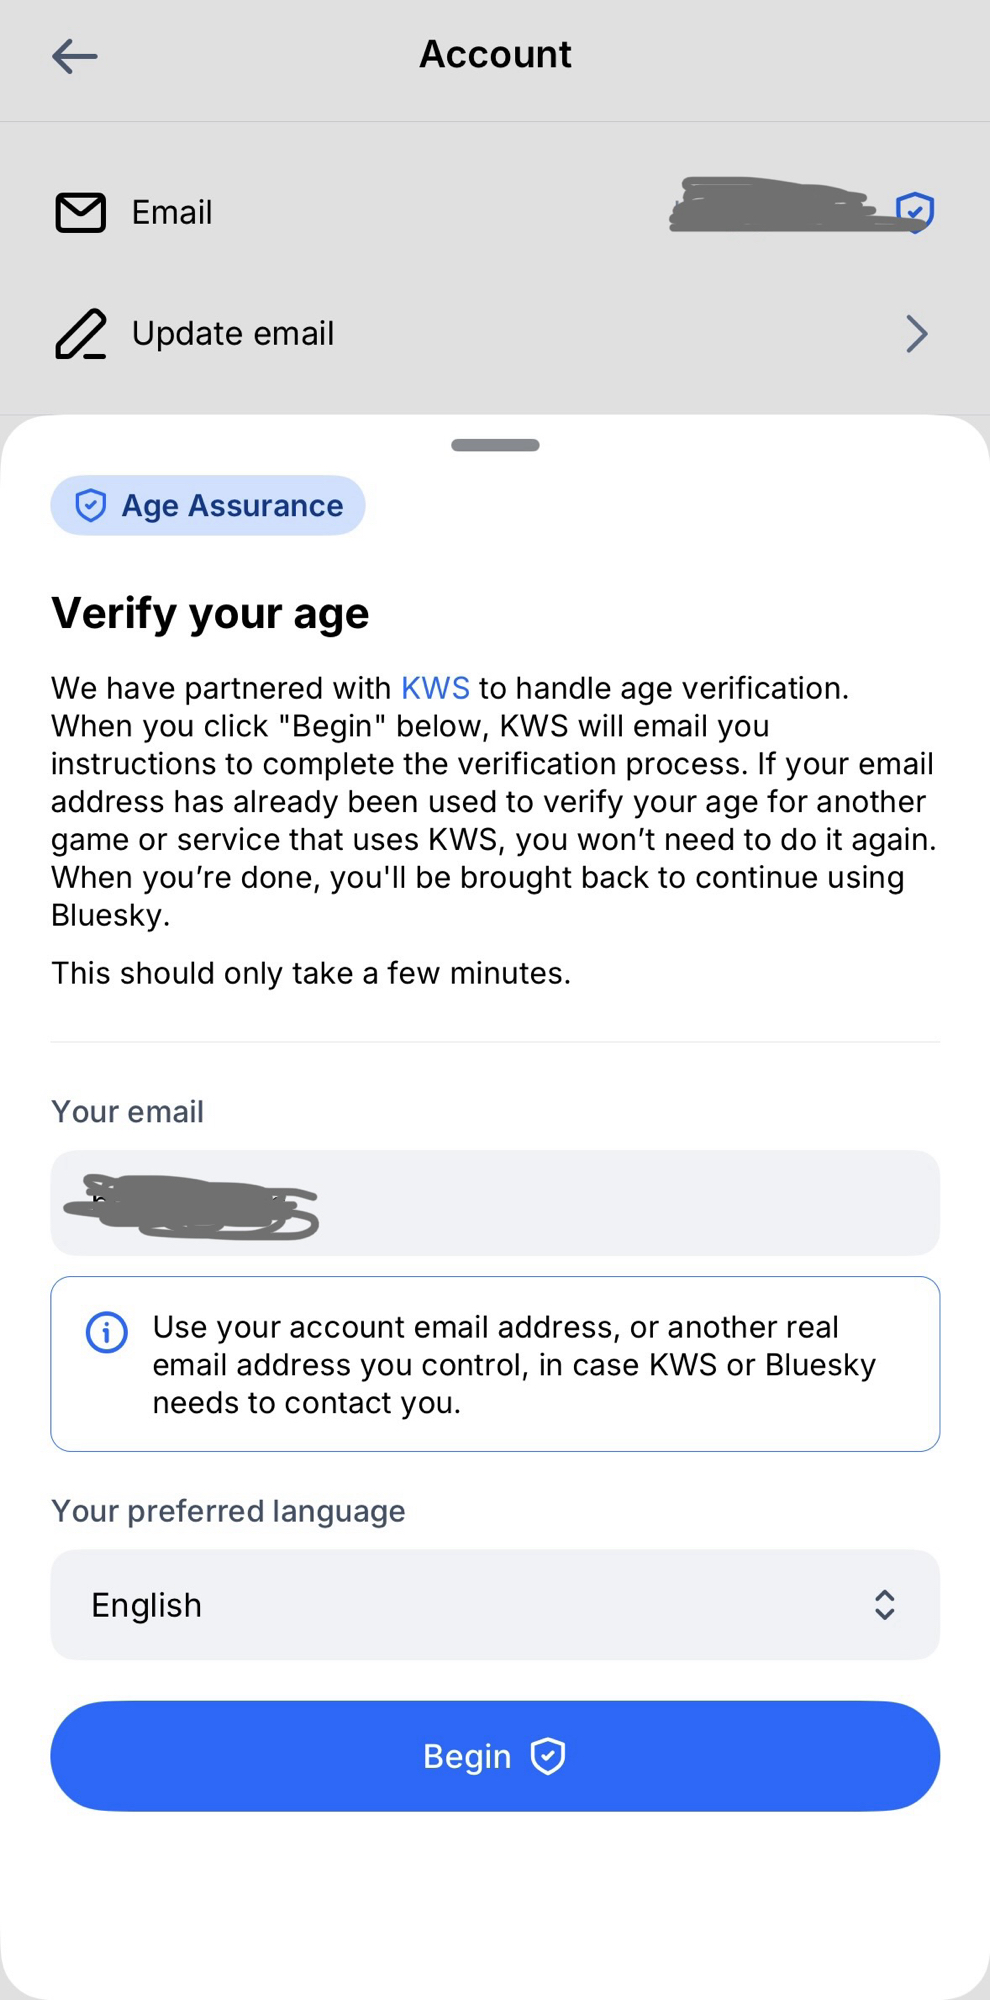The height and width of the screenshot is (2000, 990).
Task: Select the Email row label
Action: pos(172,212)
